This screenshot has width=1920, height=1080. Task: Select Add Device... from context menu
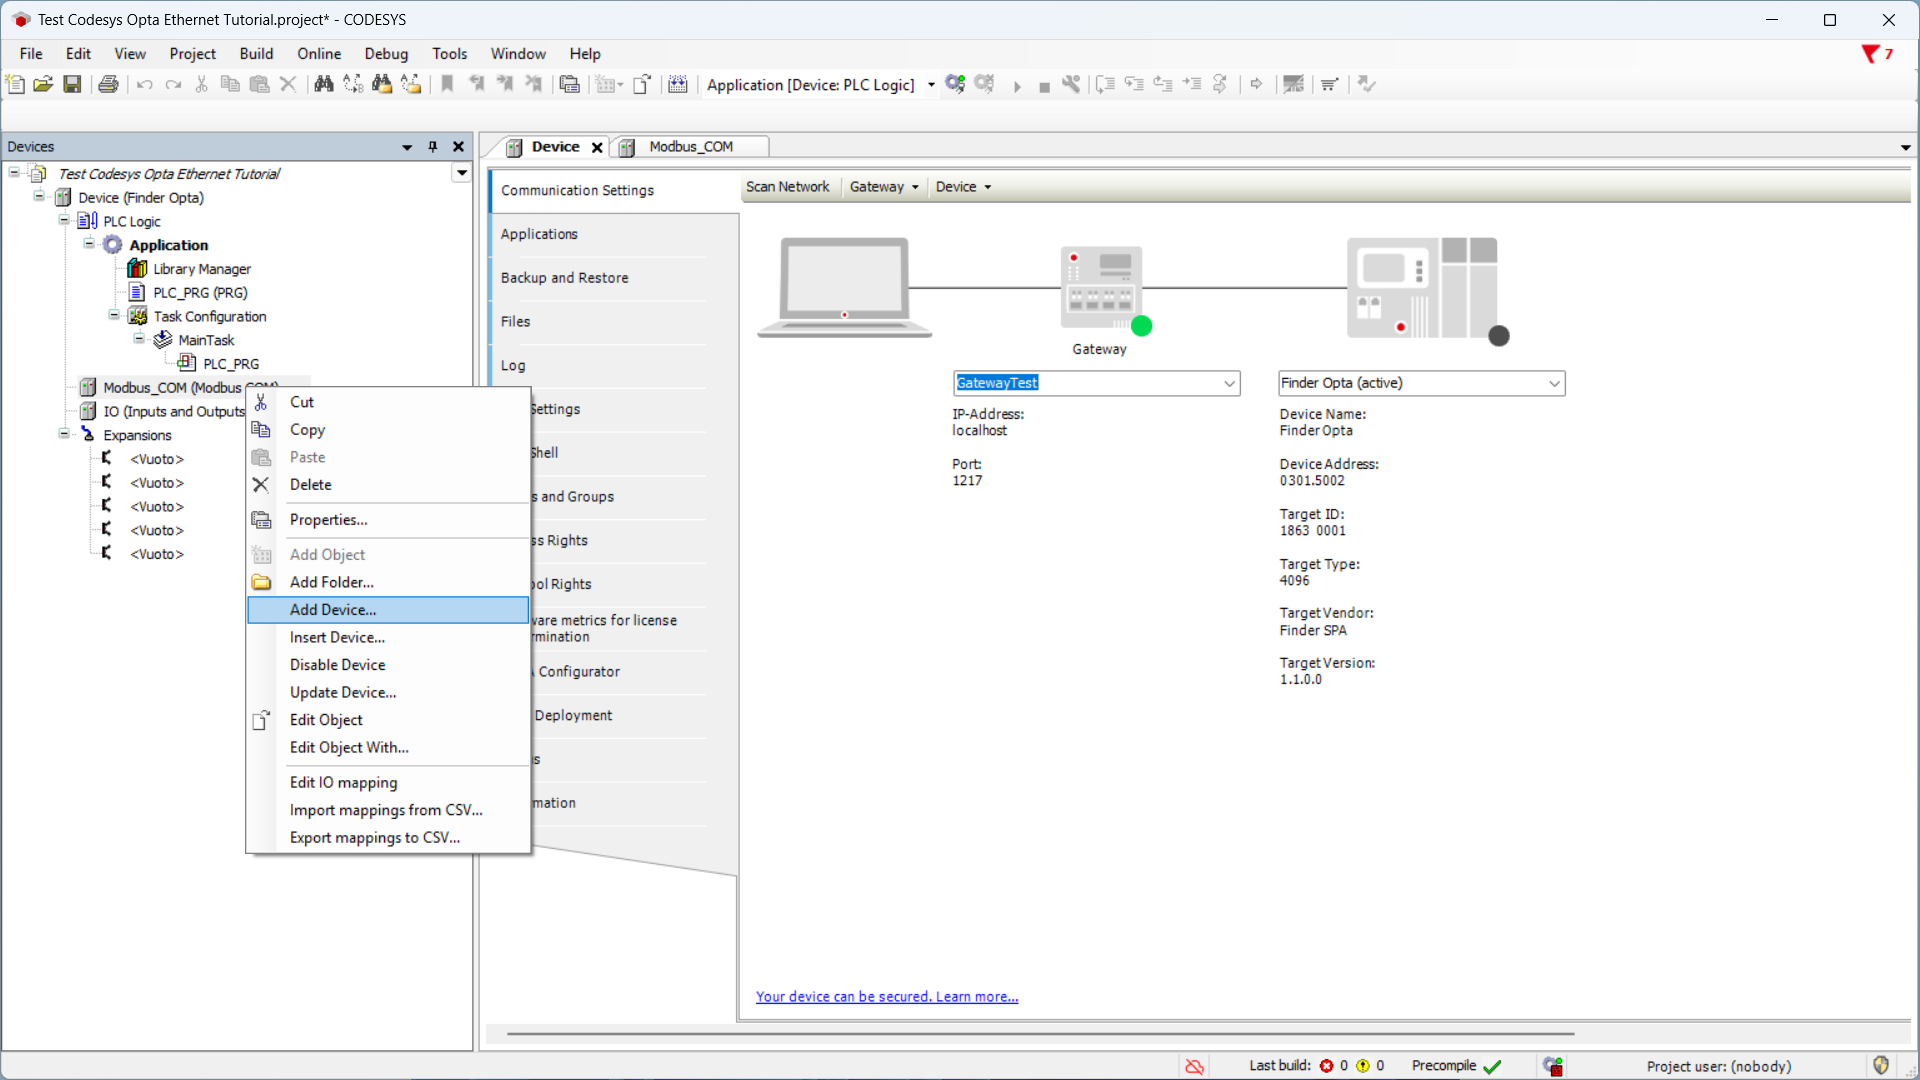333,610
